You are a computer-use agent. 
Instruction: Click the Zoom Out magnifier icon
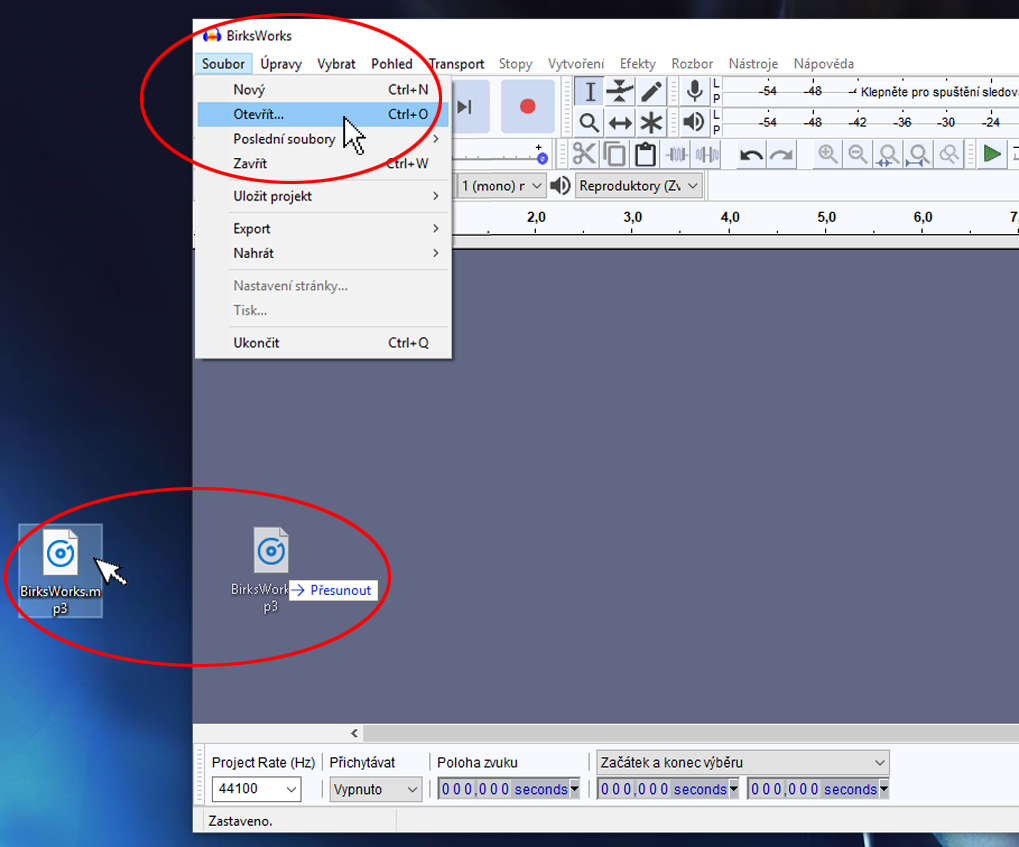tap(858, 155)
